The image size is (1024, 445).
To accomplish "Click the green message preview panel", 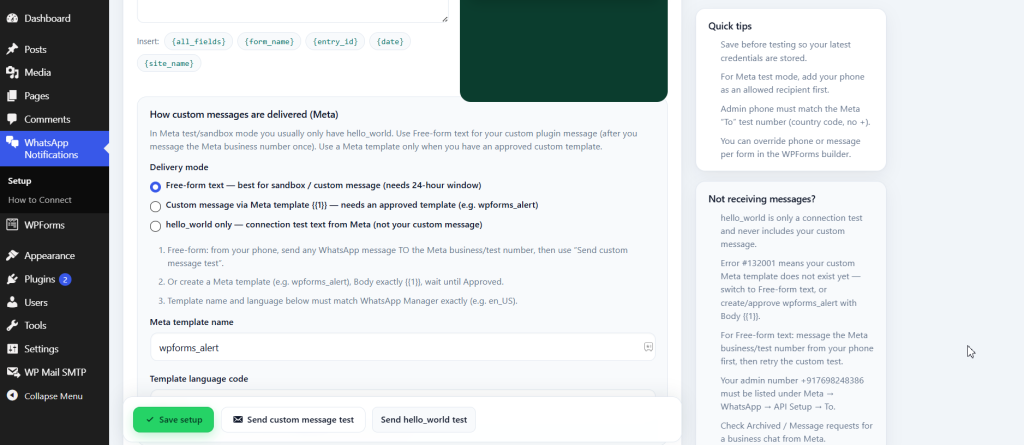I will point(564,50).
